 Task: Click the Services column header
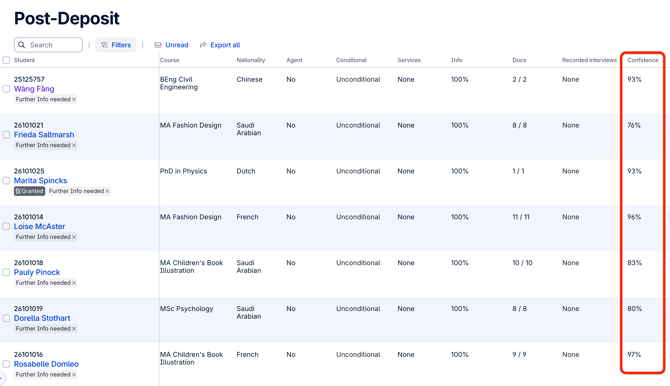click(x=409, y=60)
